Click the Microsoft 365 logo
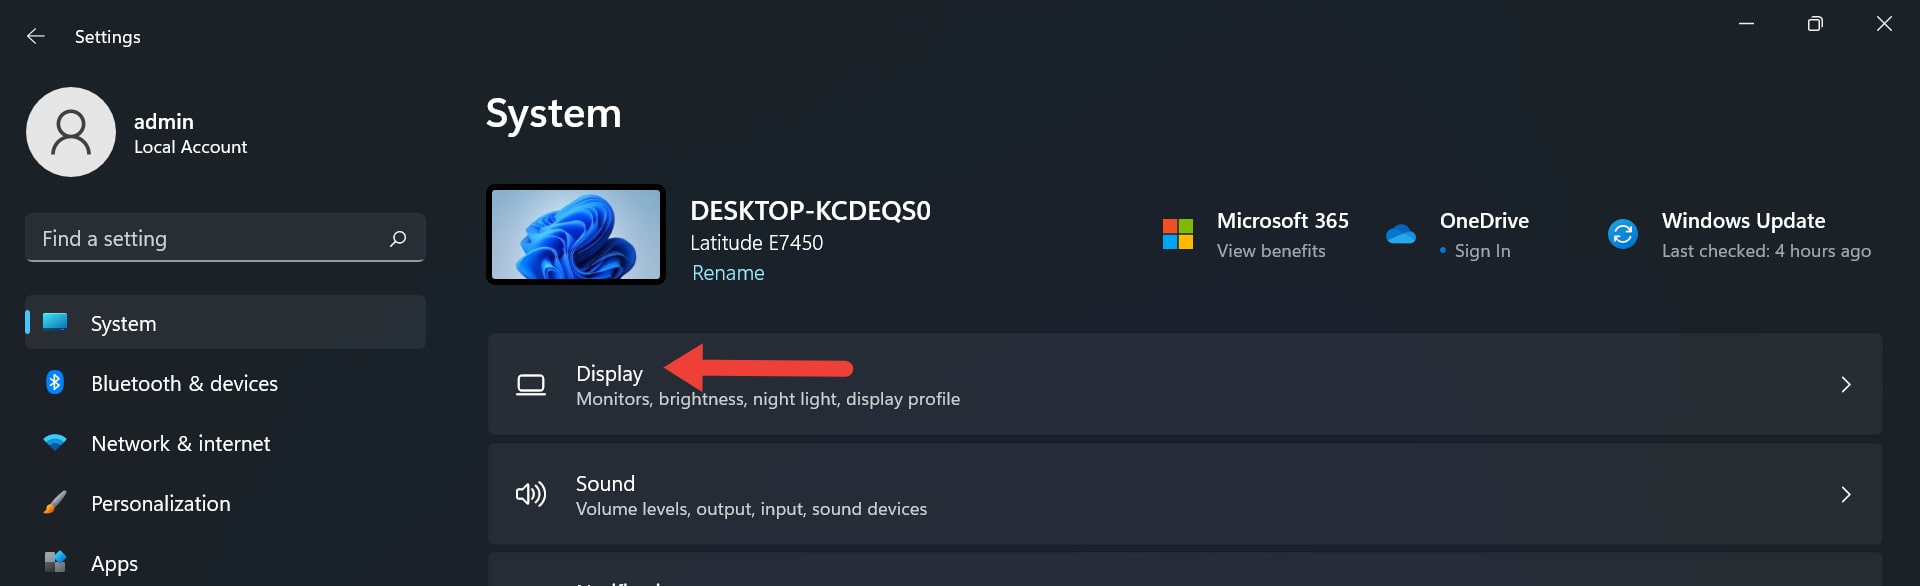Image resolution: width=1920 pixels, height=586 pixels. click(1180, 234)
